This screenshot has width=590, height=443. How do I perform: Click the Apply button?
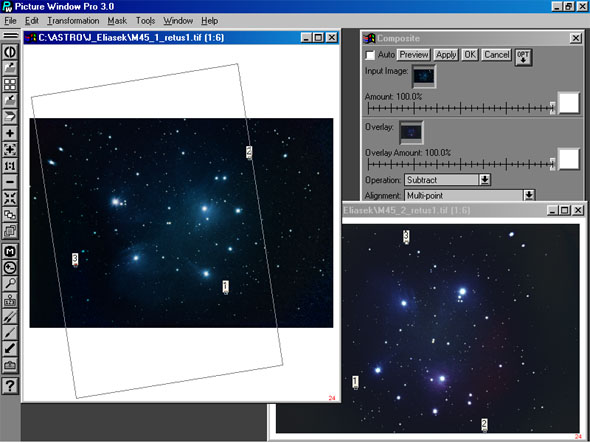[x=446, y=55]
